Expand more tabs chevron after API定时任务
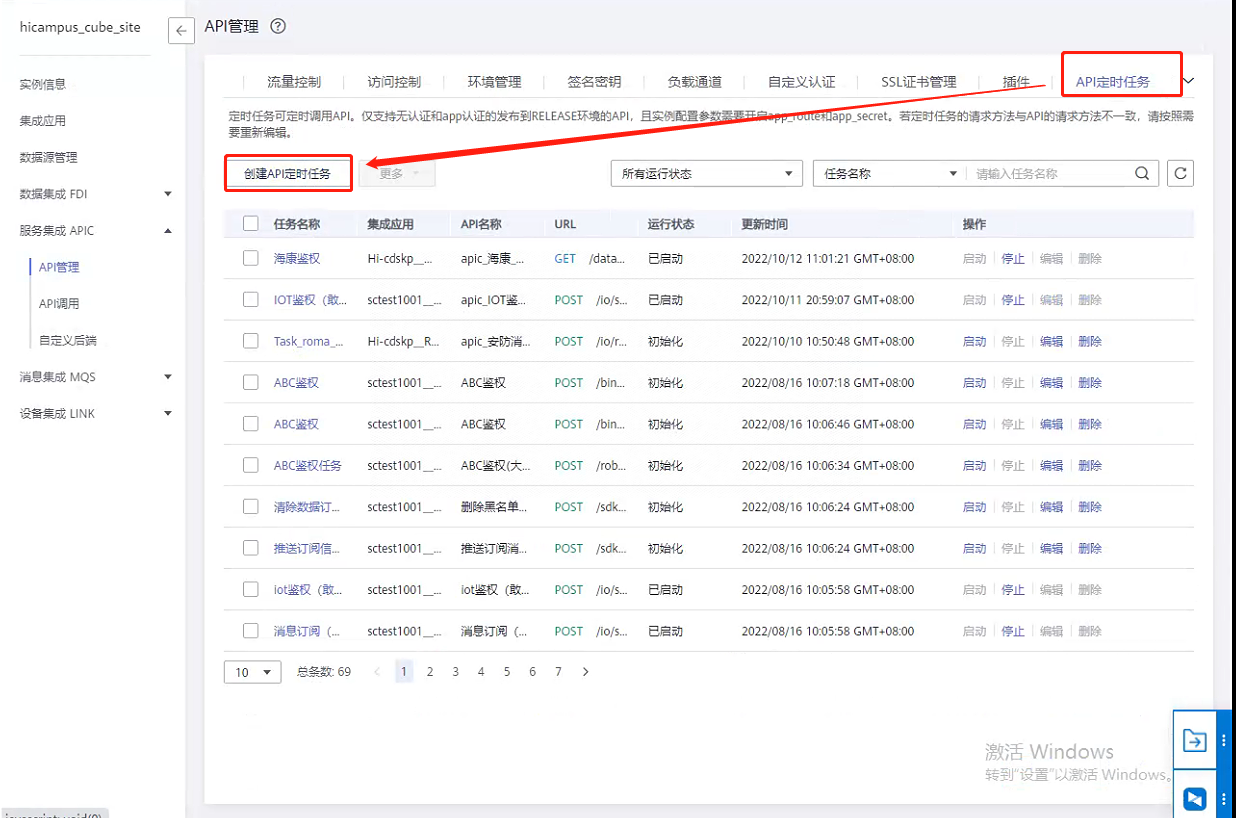 [1189, 81]
